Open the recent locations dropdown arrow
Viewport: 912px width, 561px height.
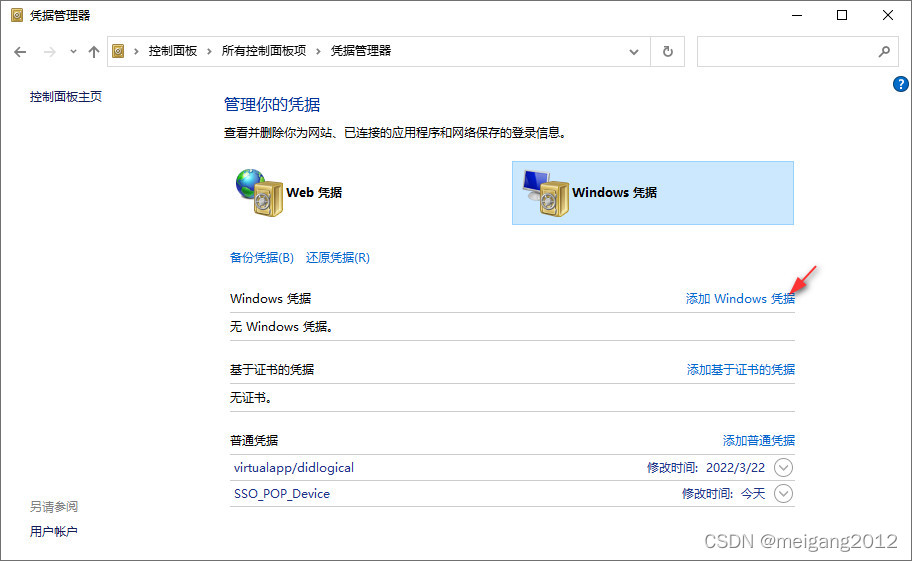(73, 52)
